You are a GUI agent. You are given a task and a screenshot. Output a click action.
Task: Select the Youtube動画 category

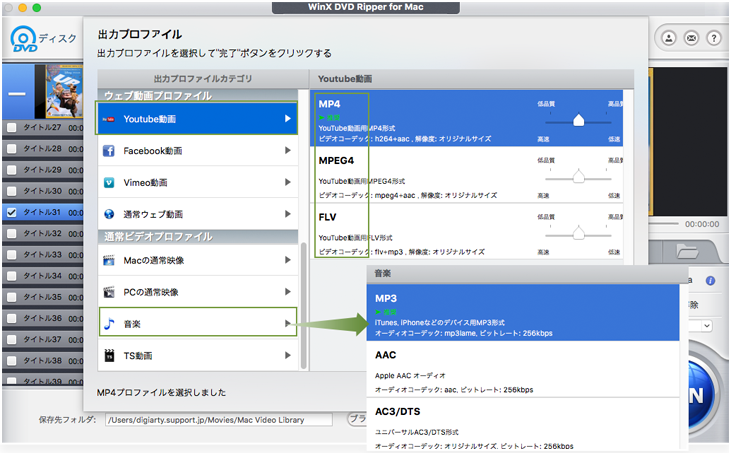(x=198, y=119)
